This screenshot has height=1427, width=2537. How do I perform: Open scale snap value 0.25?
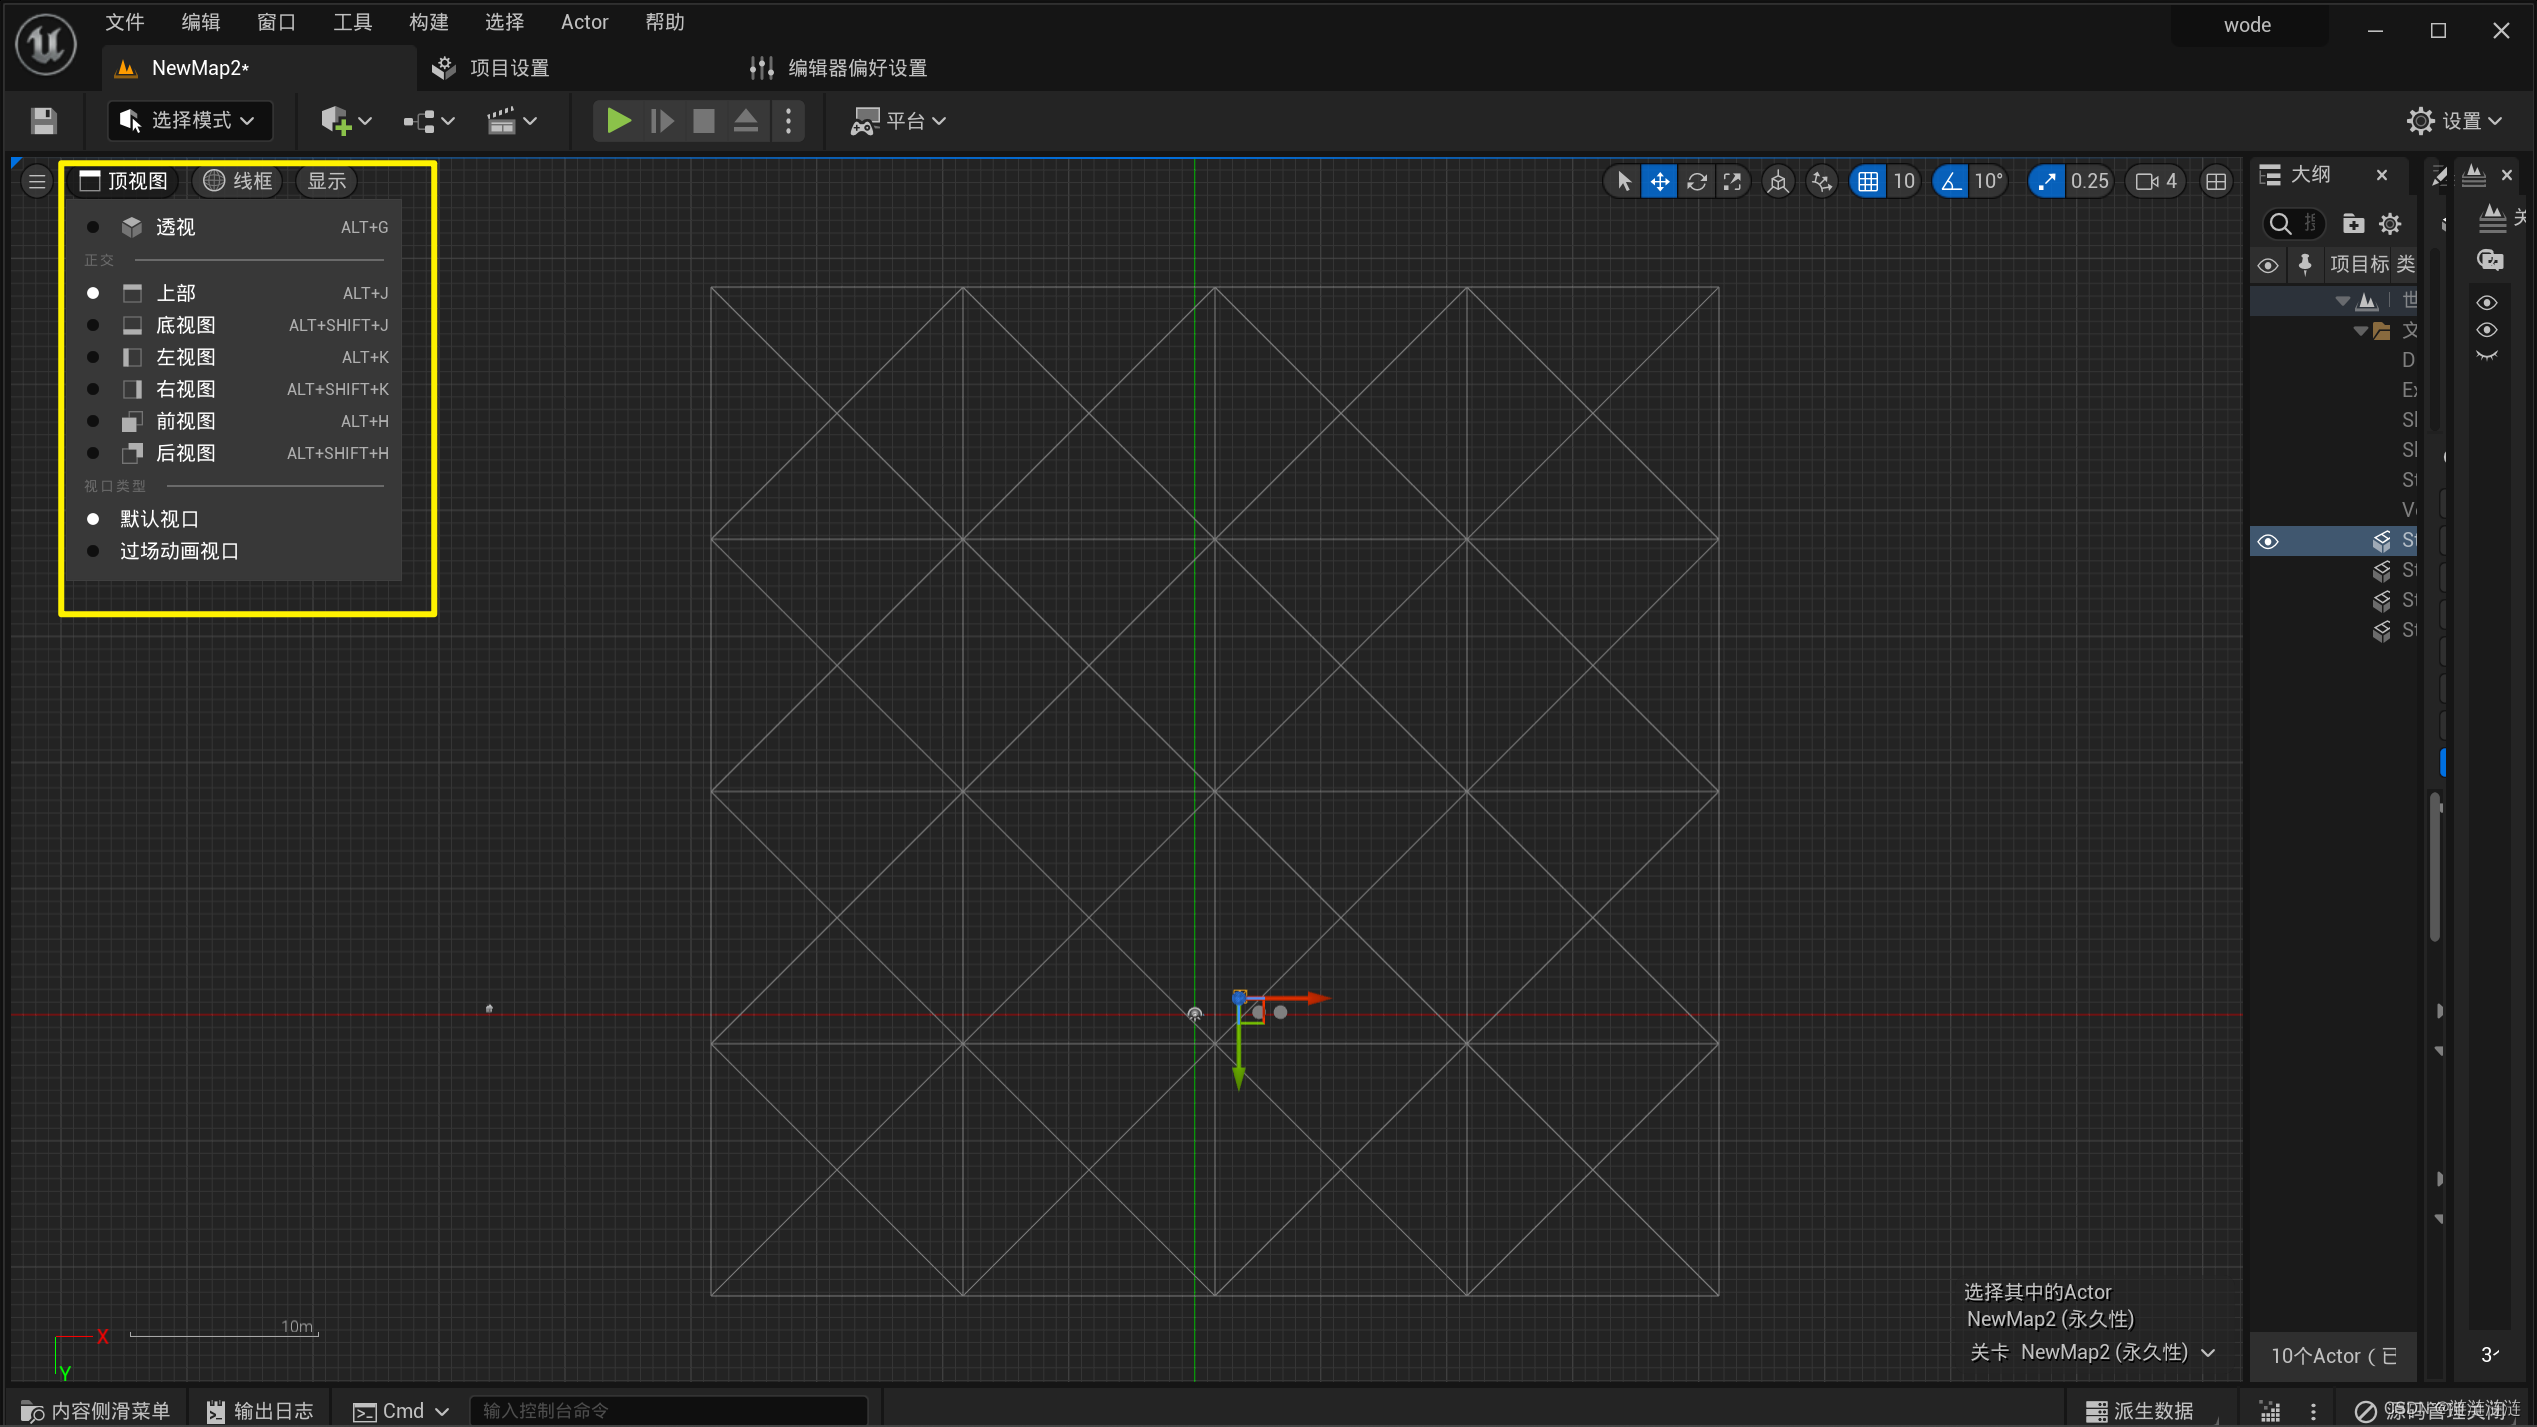click(2089, 181)
